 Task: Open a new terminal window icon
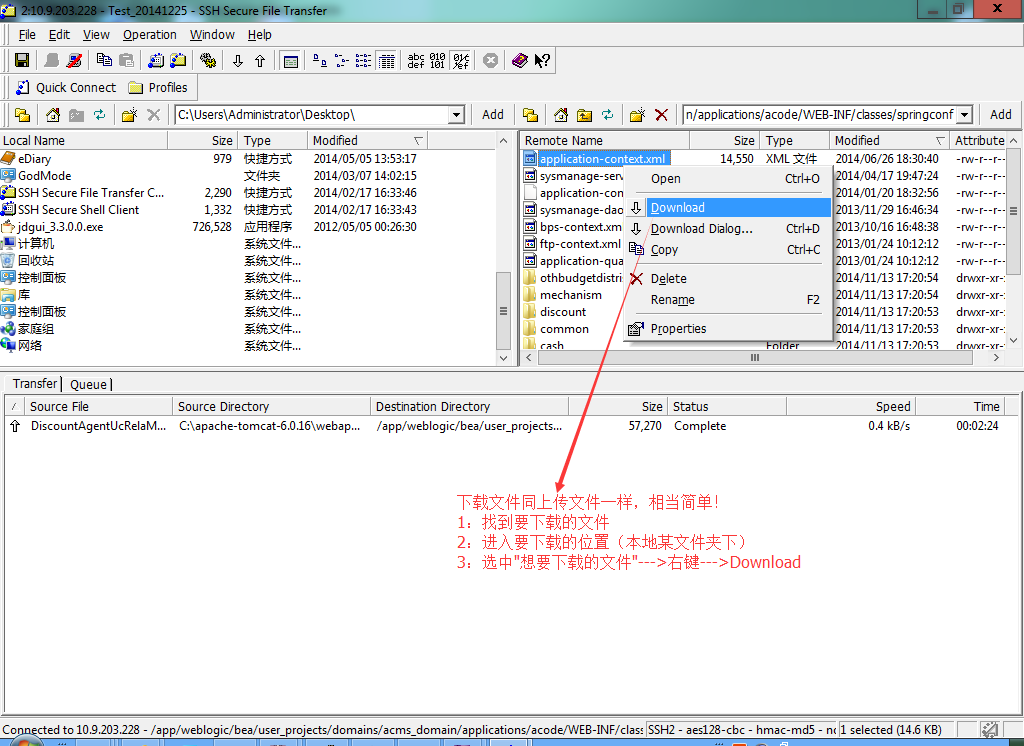click(155, 61)
